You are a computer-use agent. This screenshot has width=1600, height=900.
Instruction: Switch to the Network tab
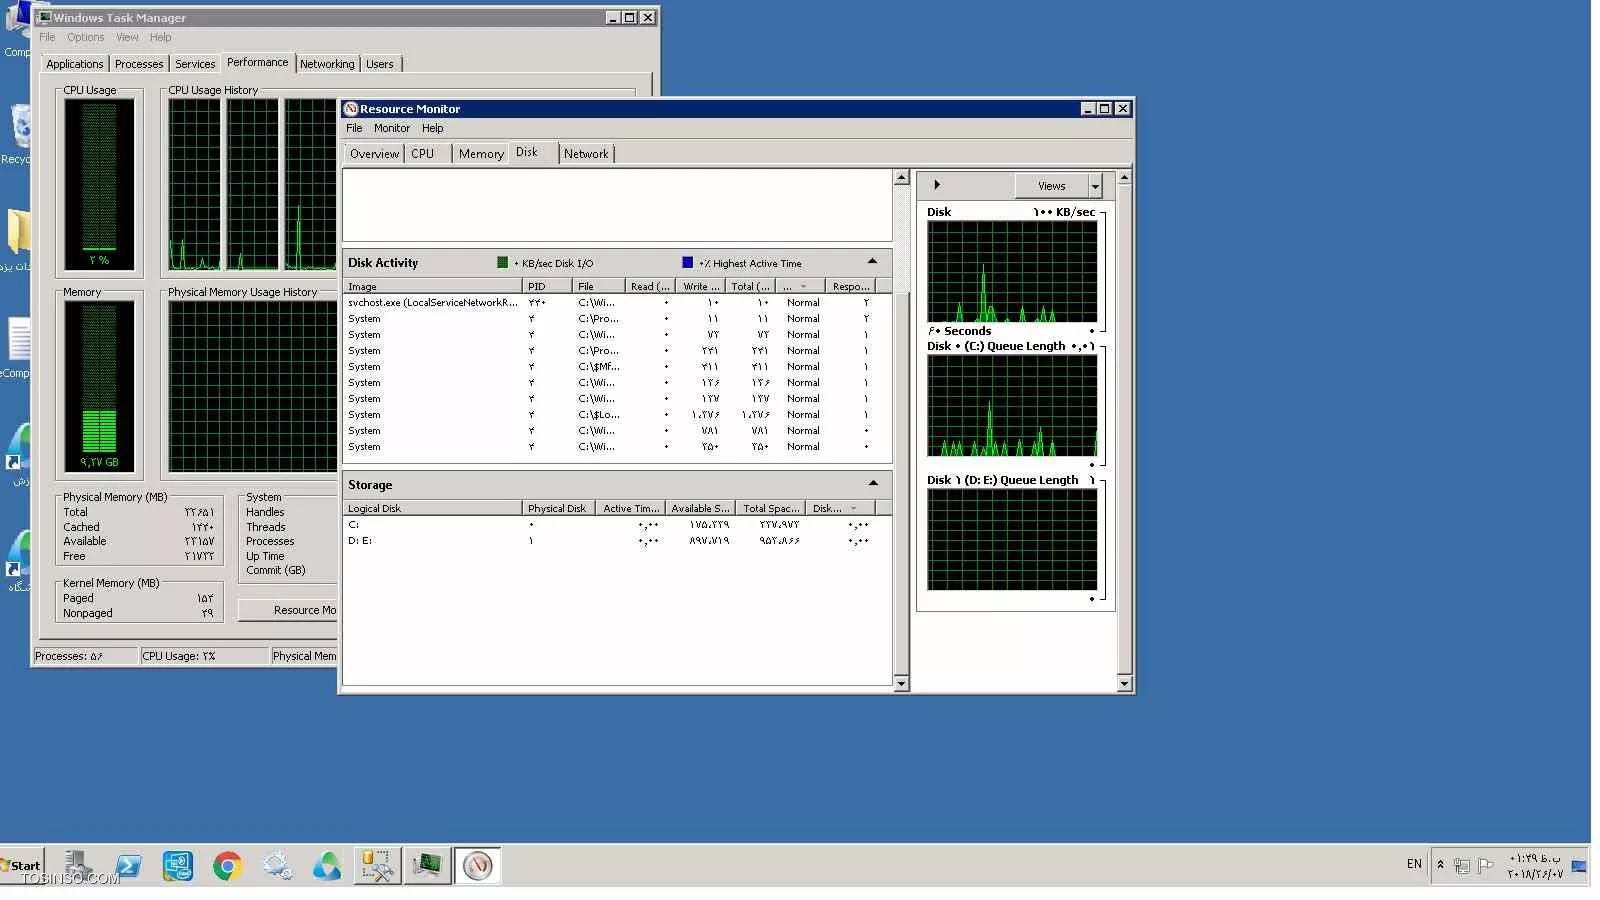pos(586,154)
